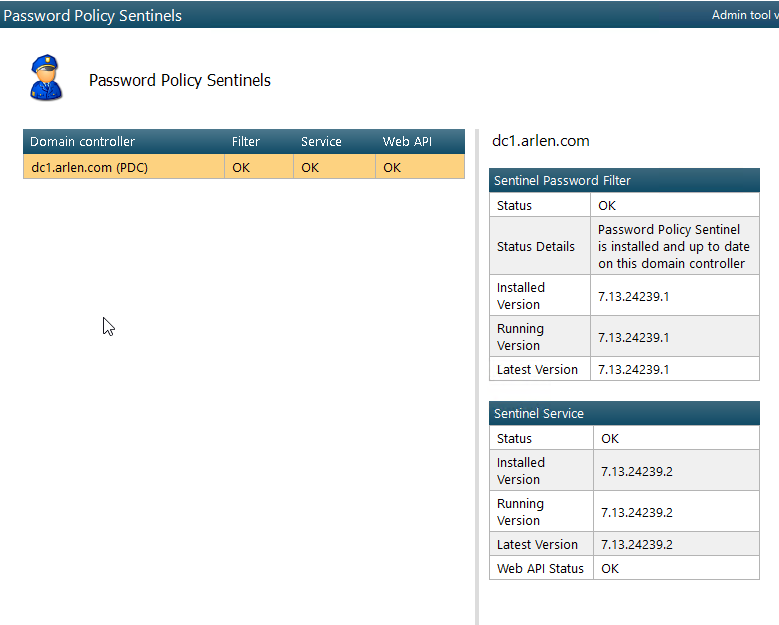Click the Web API Status OK value
The image size is (779, 625).
click(x=610, y=569)
